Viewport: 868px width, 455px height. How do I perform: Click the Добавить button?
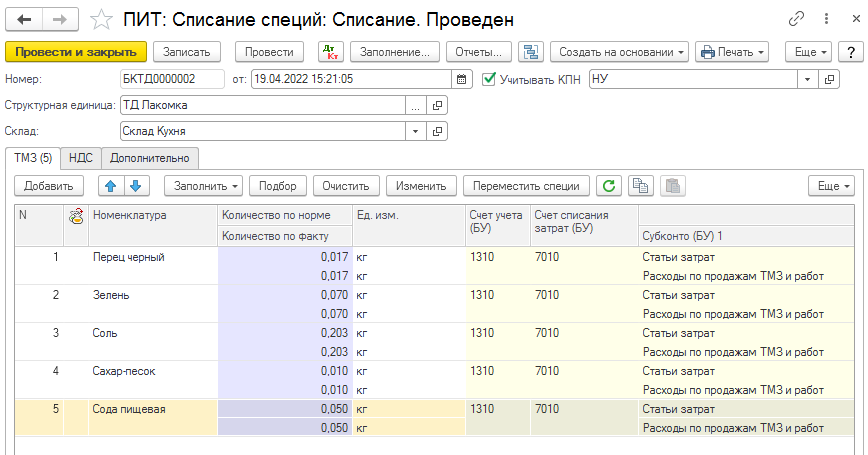tap(48, 185)
